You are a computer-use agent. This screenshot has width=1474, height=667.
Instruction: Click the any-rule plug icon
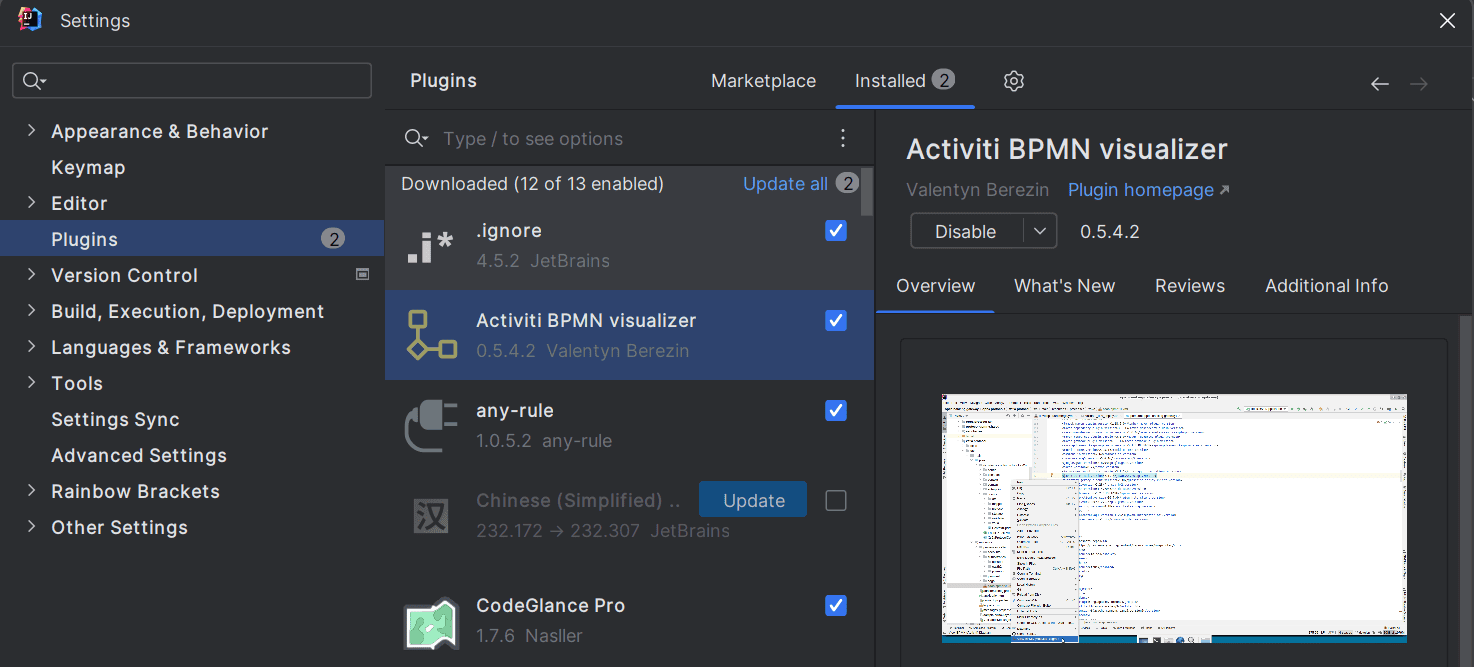pos(431,426)
